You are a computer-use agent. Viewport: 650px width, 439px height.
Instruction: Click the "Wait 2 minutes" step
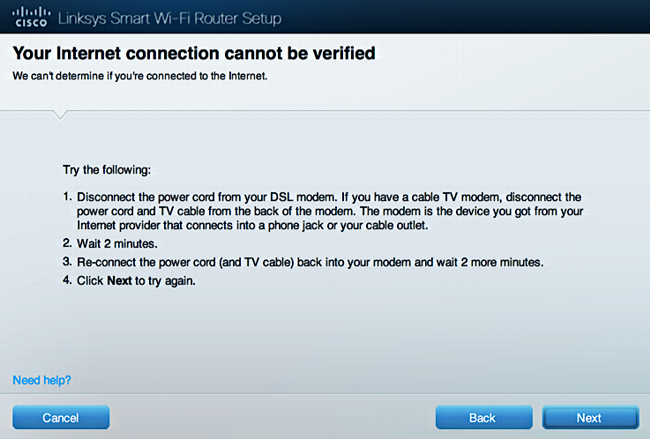[117, 244]
